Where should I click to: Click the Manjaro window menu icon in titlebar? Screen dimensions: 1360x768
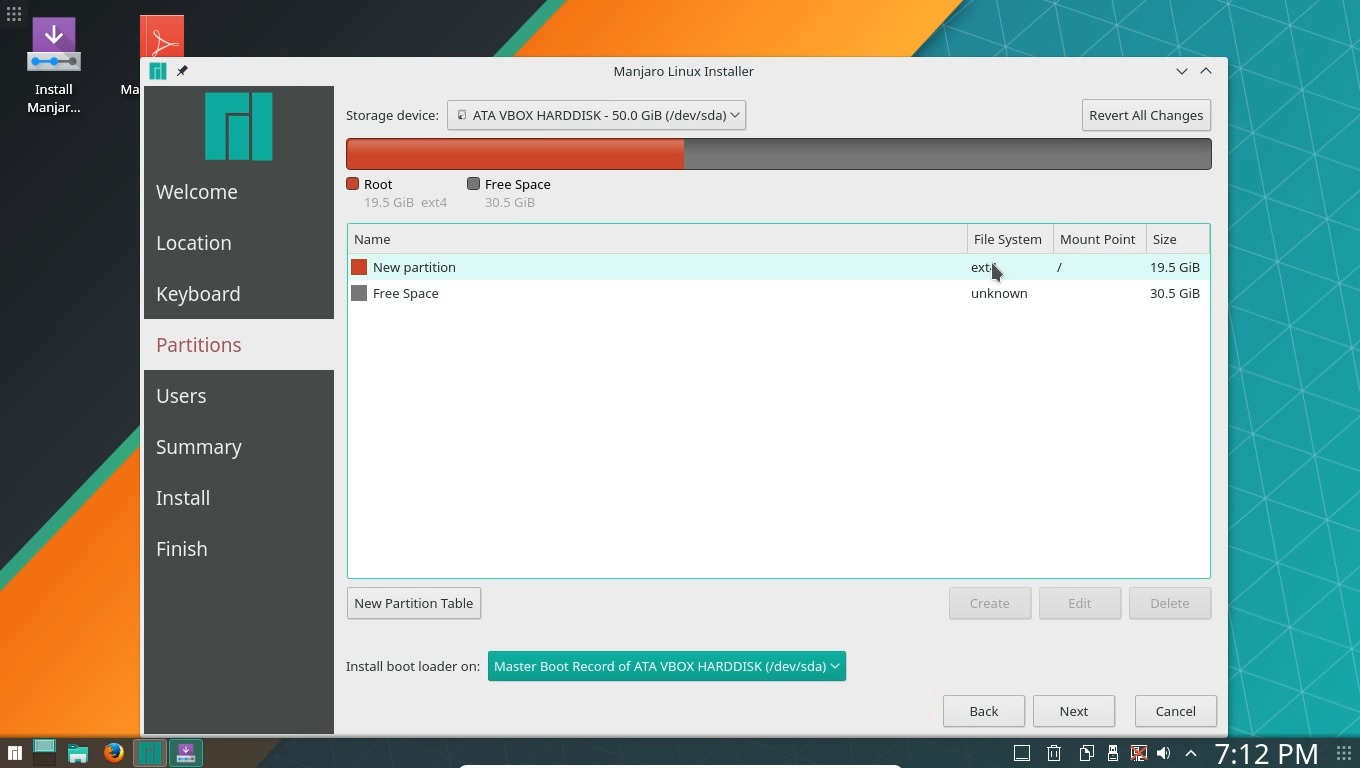(x=157, y=71)
